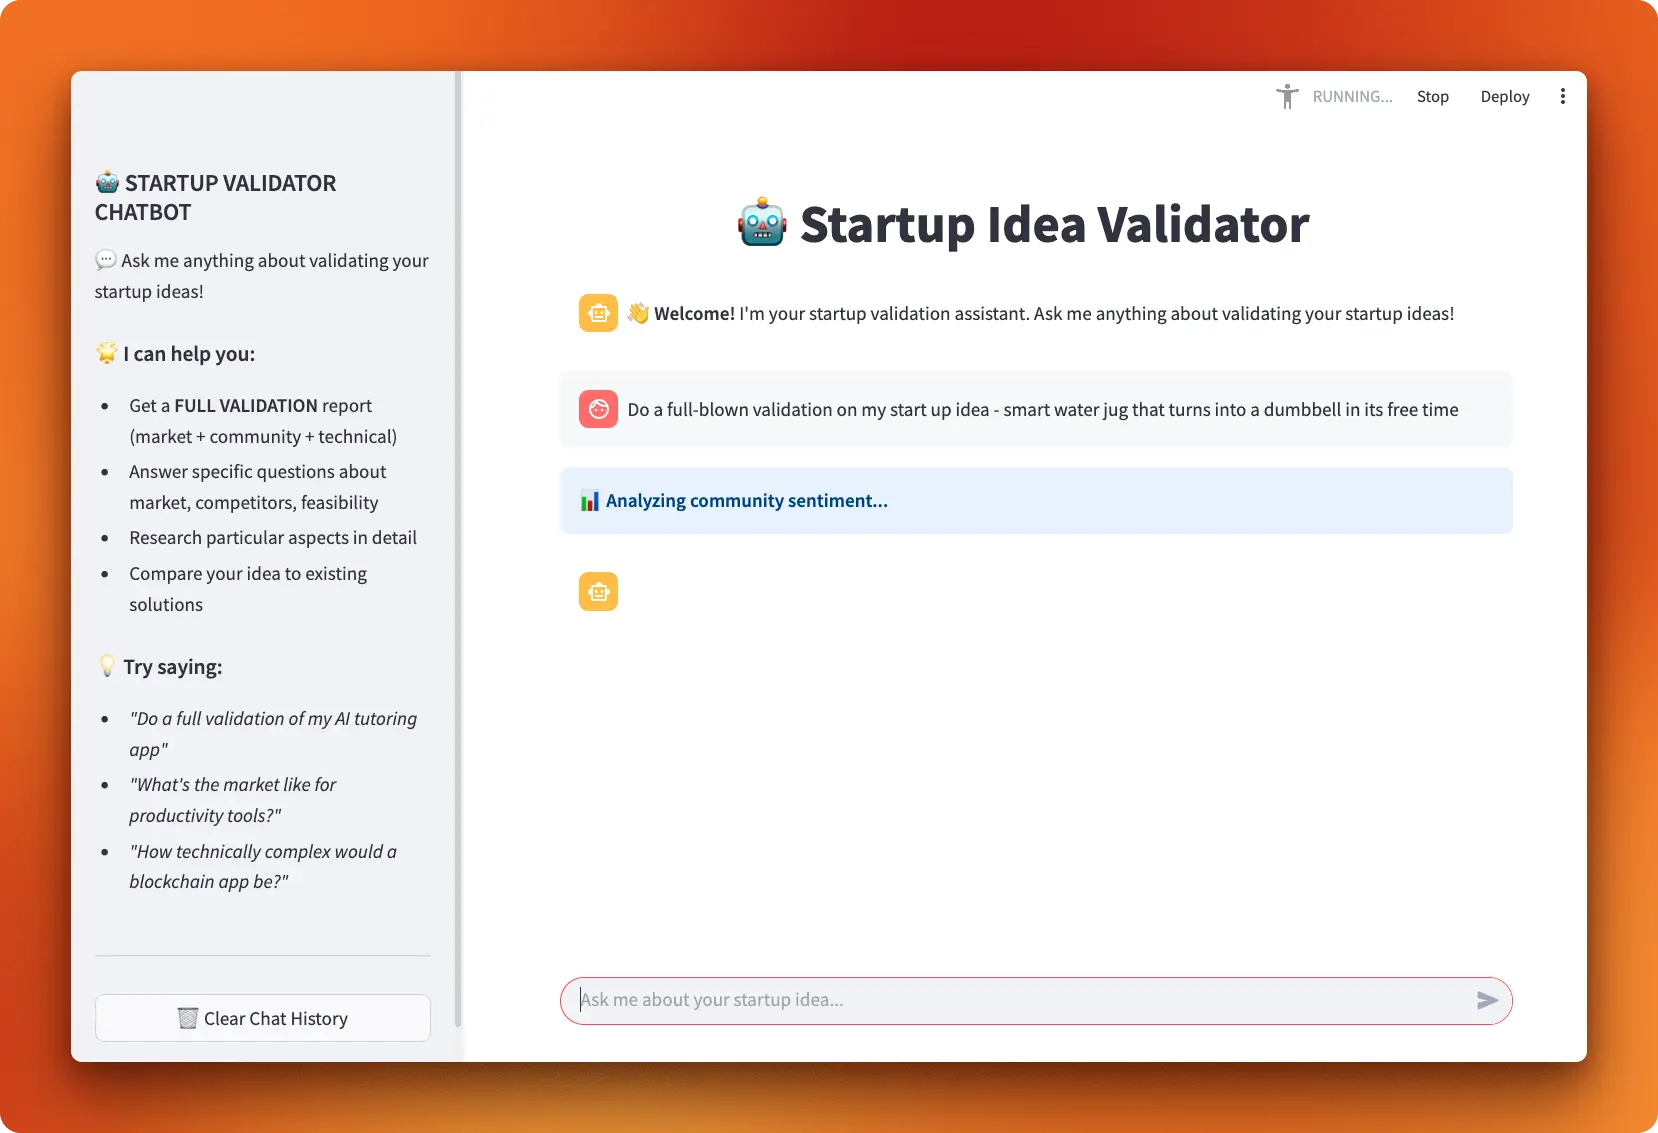Click the empty bot avatar awaiting a response
This screenshot has width=1658, height=1133.
point(598,591)
